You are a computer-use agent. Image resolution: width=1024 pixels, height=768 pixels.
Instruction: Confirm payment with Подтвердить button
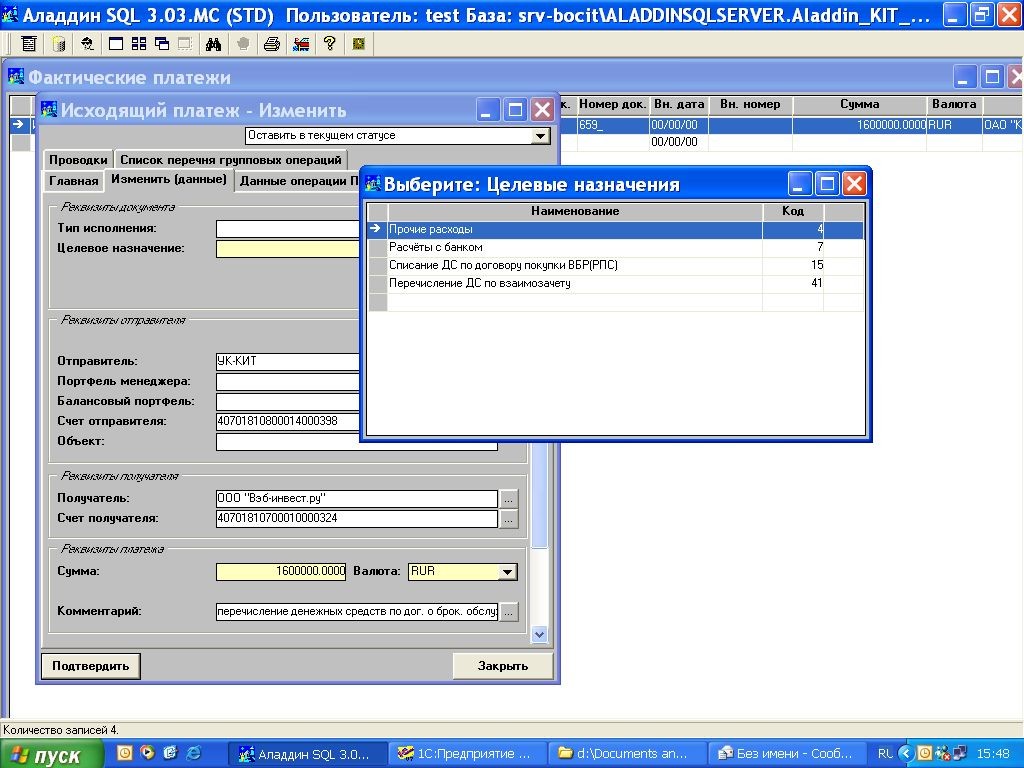click(91, 666)
